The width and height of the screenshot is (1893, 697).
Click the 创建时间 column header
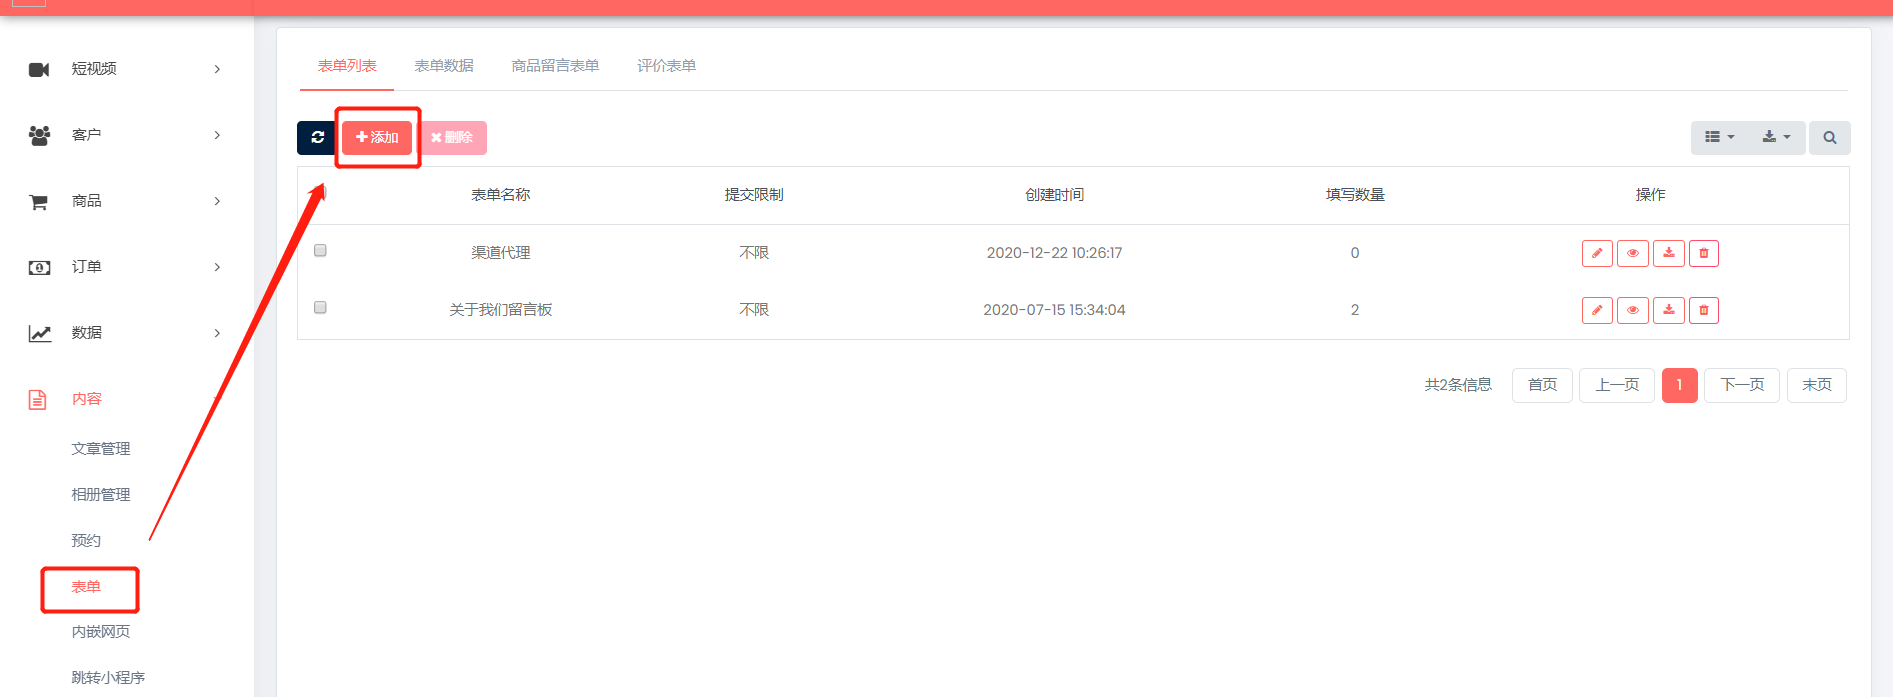tap(1054, 195)
